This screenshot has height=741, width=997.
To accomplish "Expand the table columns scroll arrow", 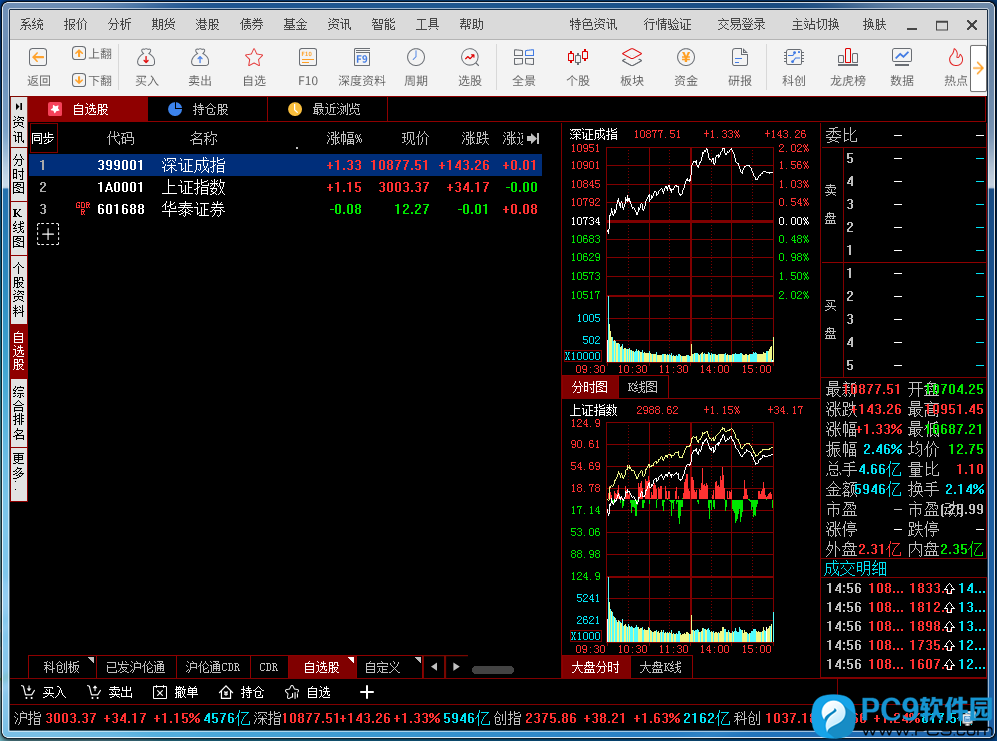I will pyautogui.click(x=533, y=138).
